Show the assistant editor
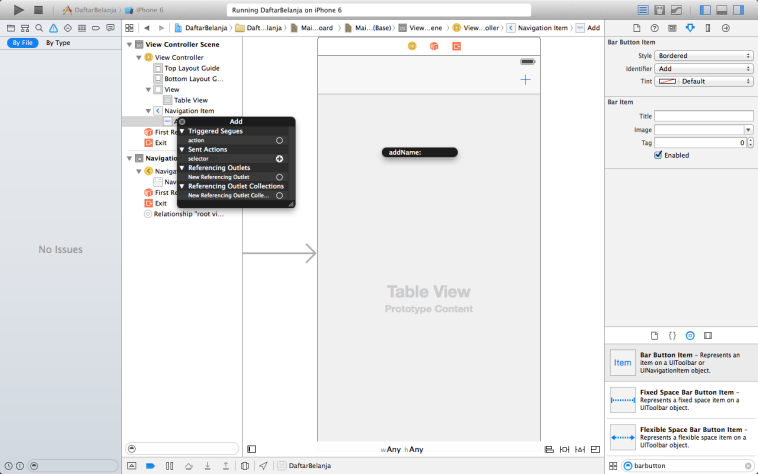The height and width of the screenshot is (474, 758). point(659,10)
